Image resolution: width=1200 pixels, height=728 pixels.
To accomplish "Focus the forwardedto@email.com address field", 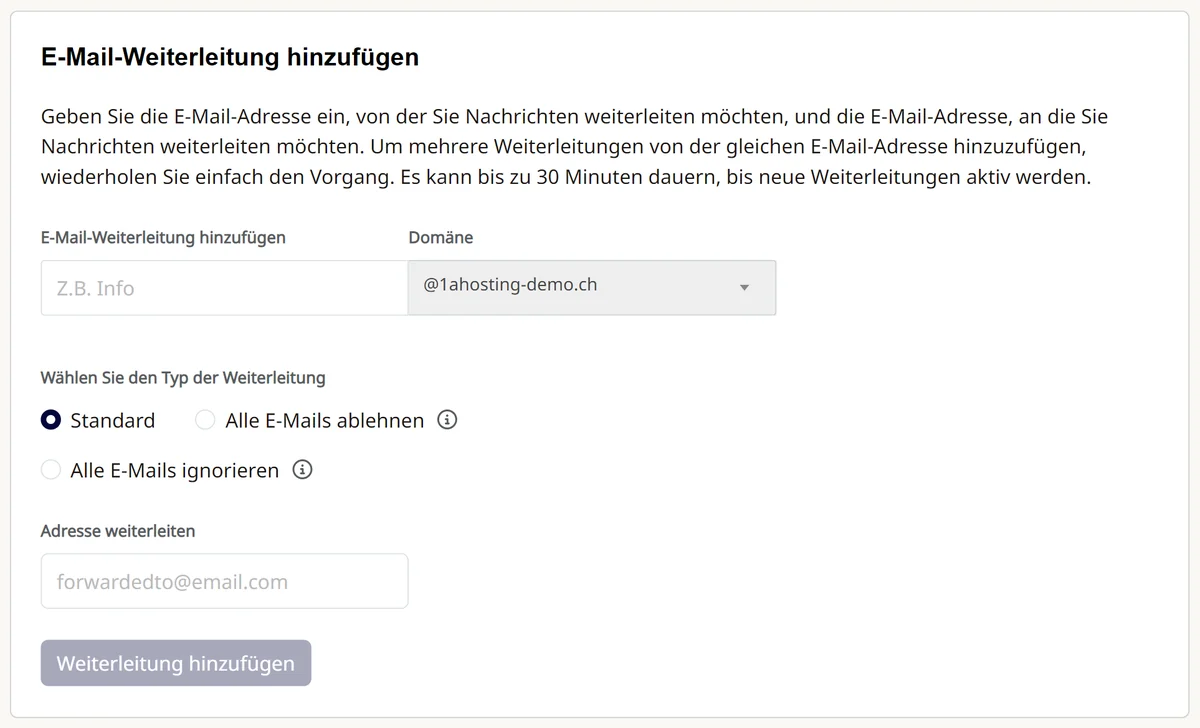I will coord(224,581).
